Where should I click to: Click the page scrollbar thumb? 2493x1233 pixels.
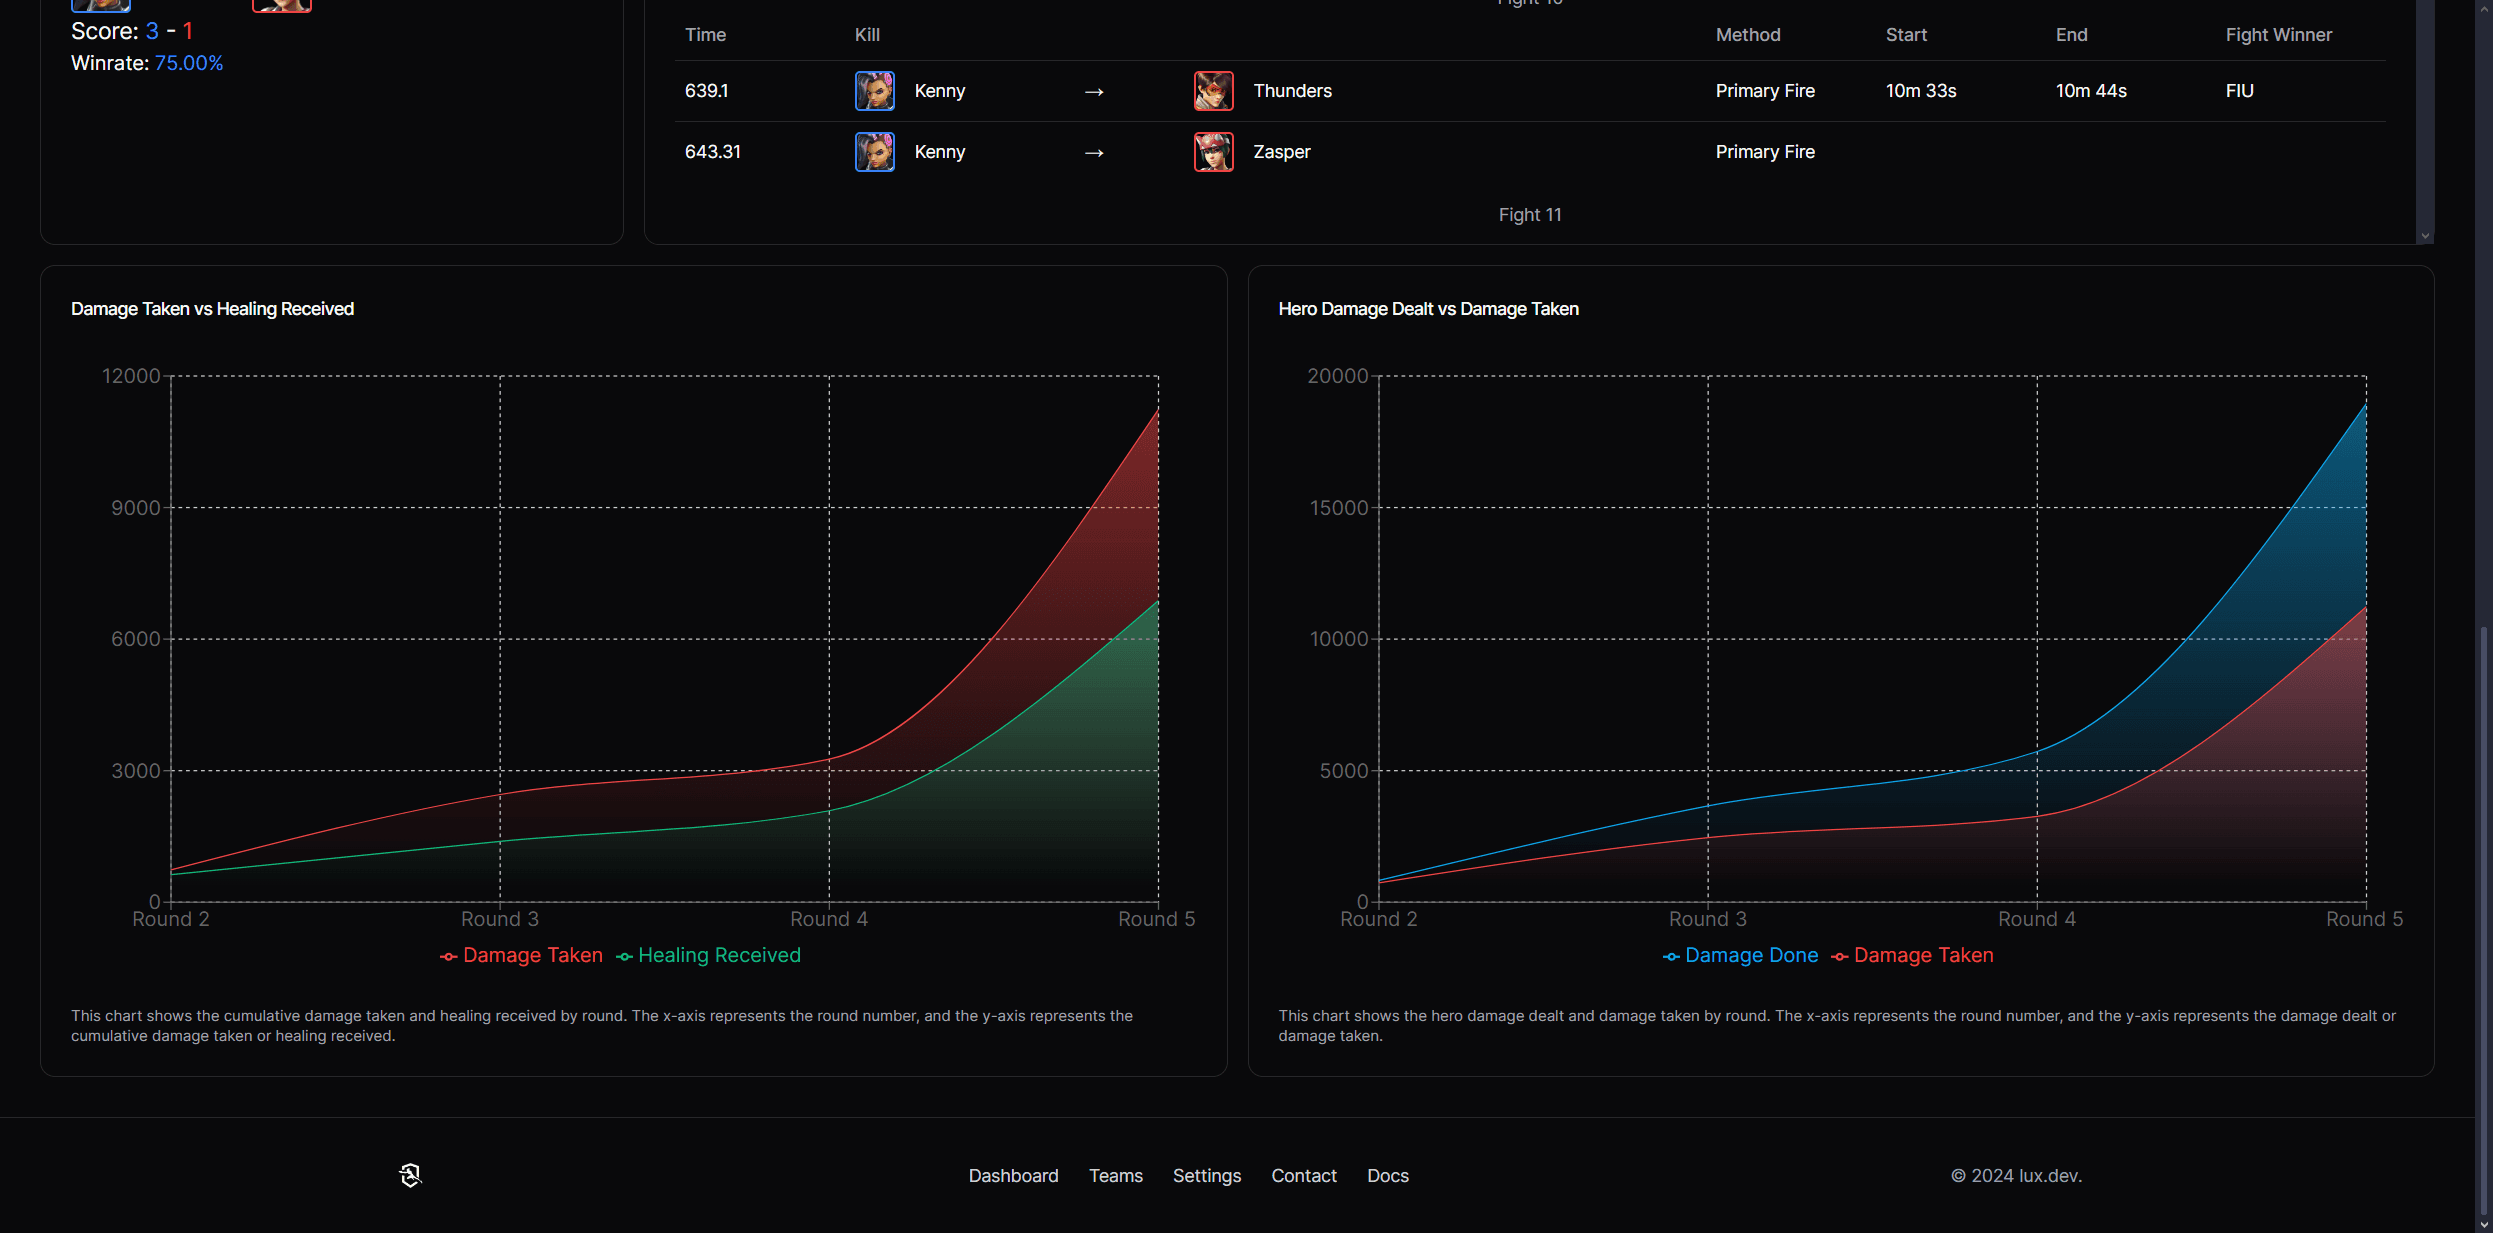2484,920
